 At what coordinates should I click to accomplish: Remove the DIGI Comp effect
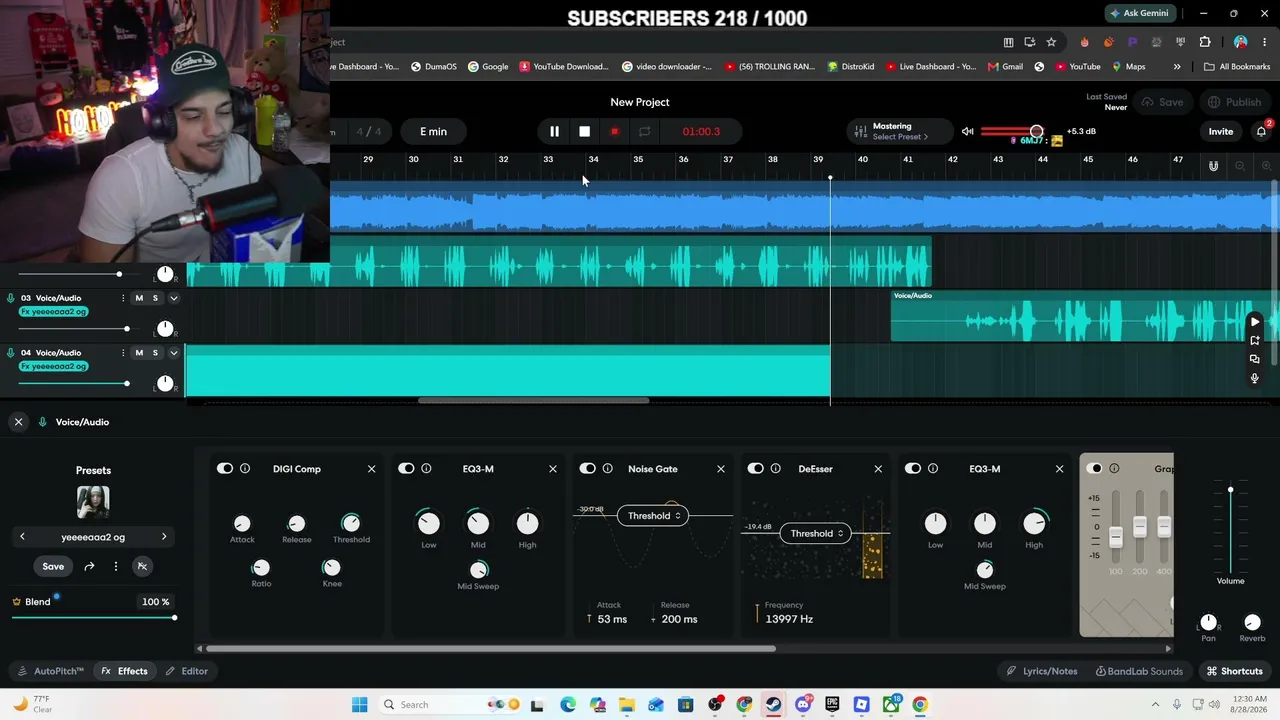pos(371,468)
